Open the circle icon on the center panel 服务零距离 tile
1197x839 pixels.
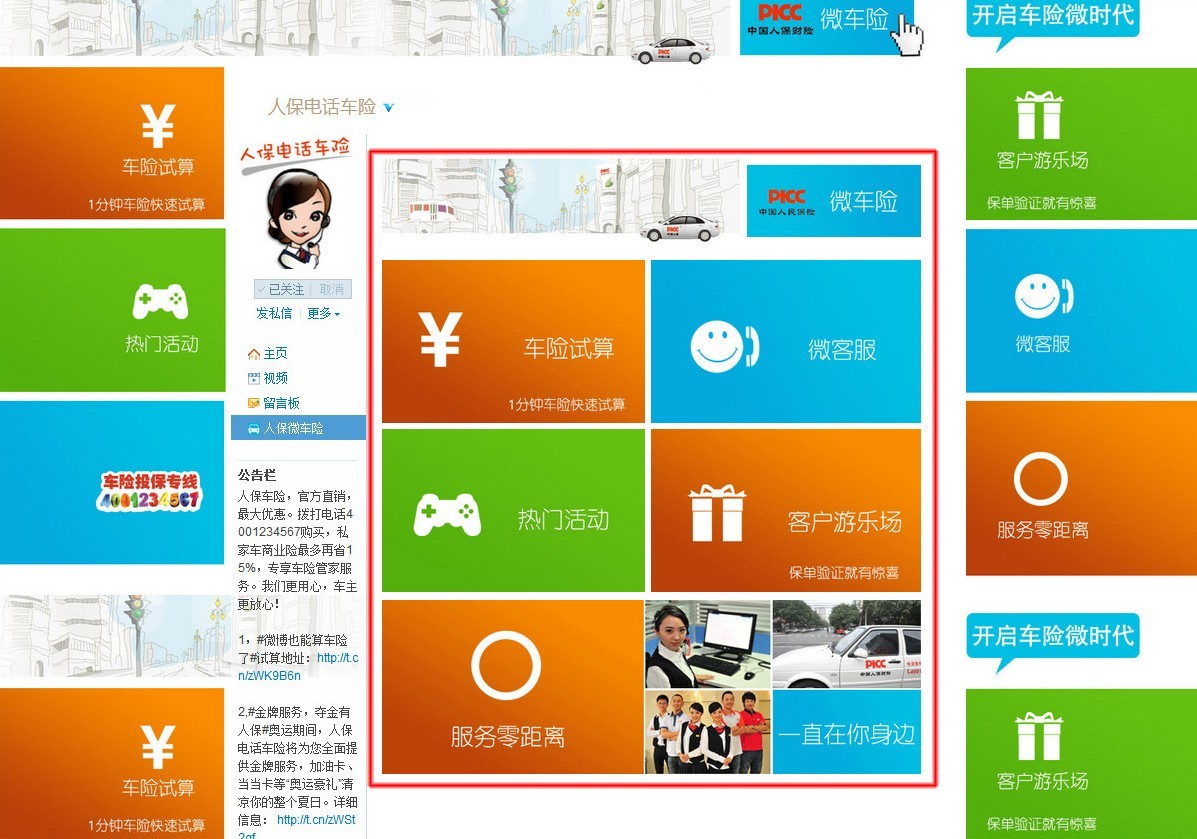506,664
